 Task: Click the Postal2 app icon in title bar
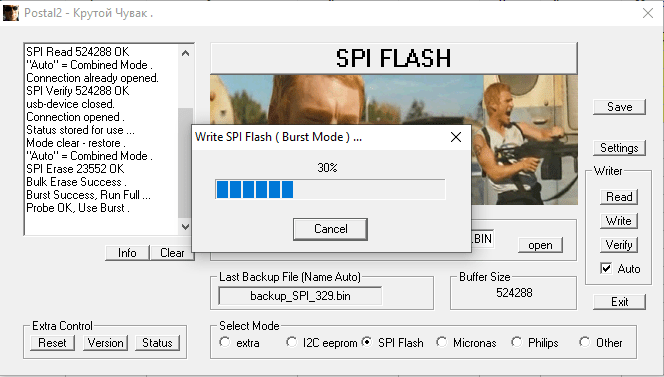(x=11, y=13)
